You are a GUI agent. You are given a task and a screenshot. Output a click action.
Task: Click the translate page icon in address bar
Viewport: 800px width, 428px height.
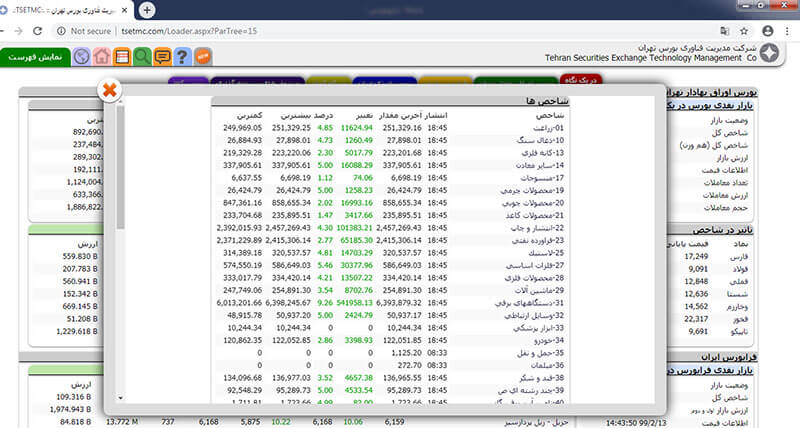point(724,31)
